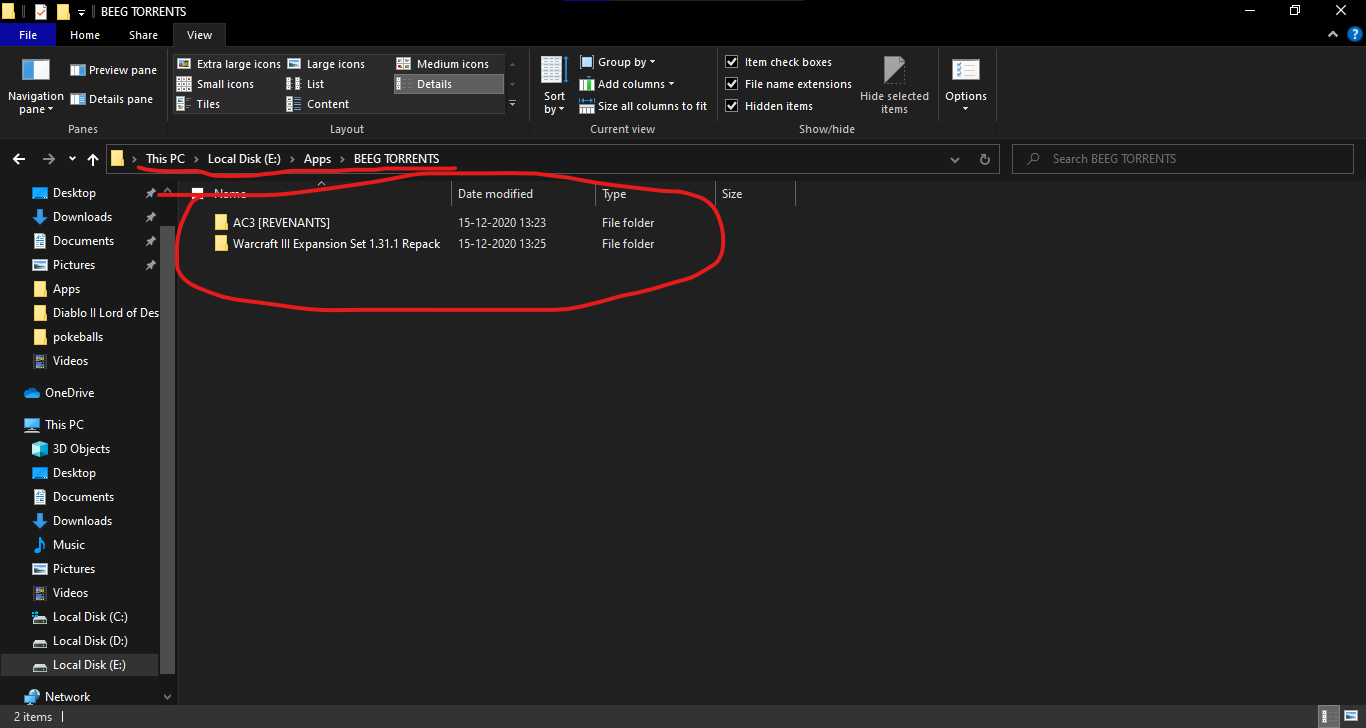
Task: Open Apps folder in Quick access
Action: 66,289
